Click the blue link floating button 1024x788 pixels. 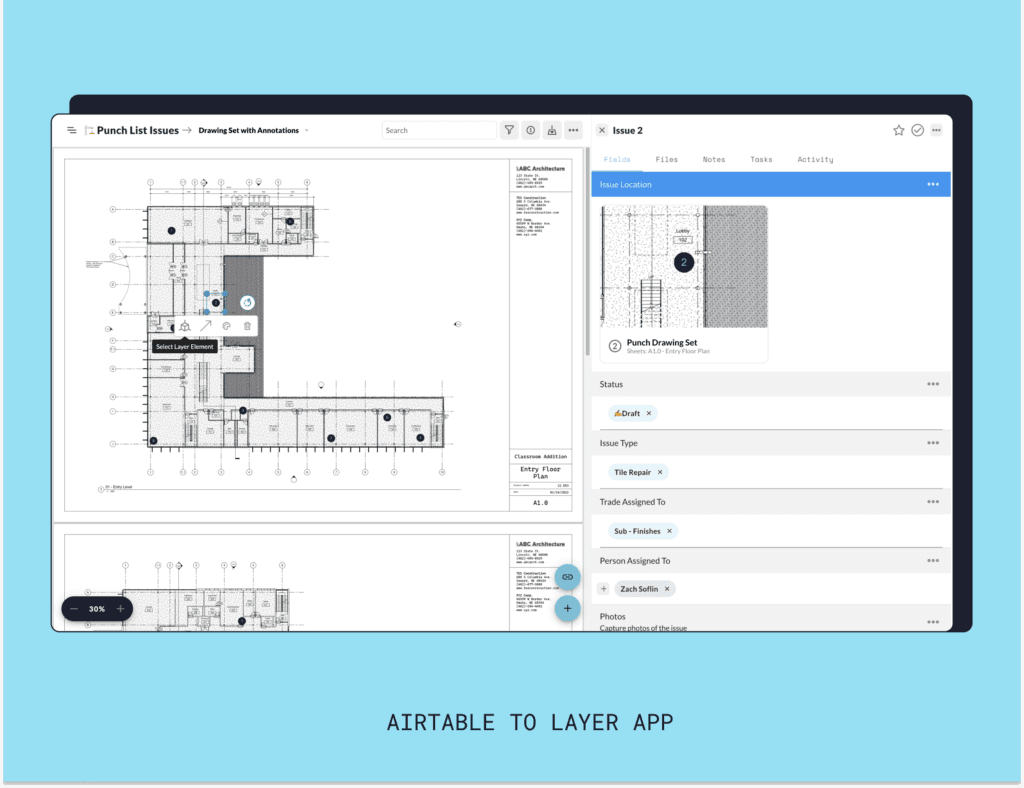coord(568,577)
